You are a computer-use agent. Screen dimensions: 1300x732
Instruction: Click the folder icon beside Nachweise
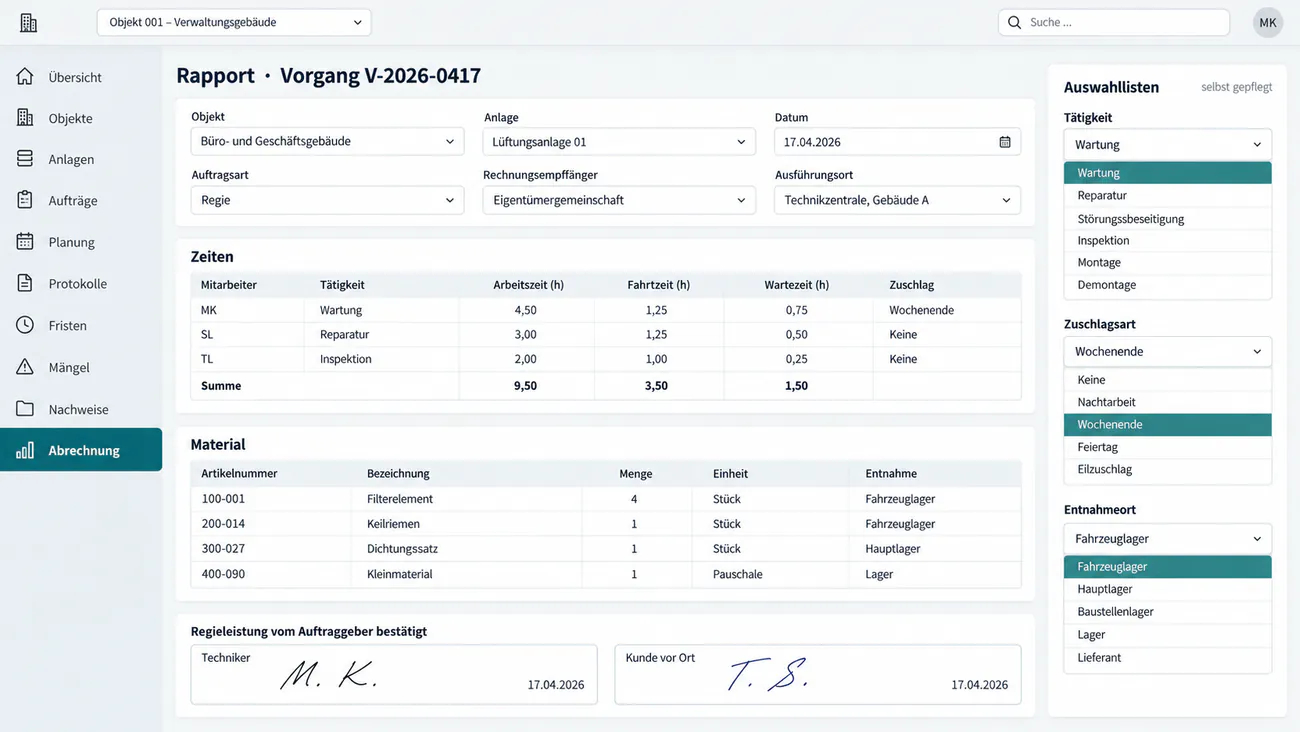click(x=25, y=409)
